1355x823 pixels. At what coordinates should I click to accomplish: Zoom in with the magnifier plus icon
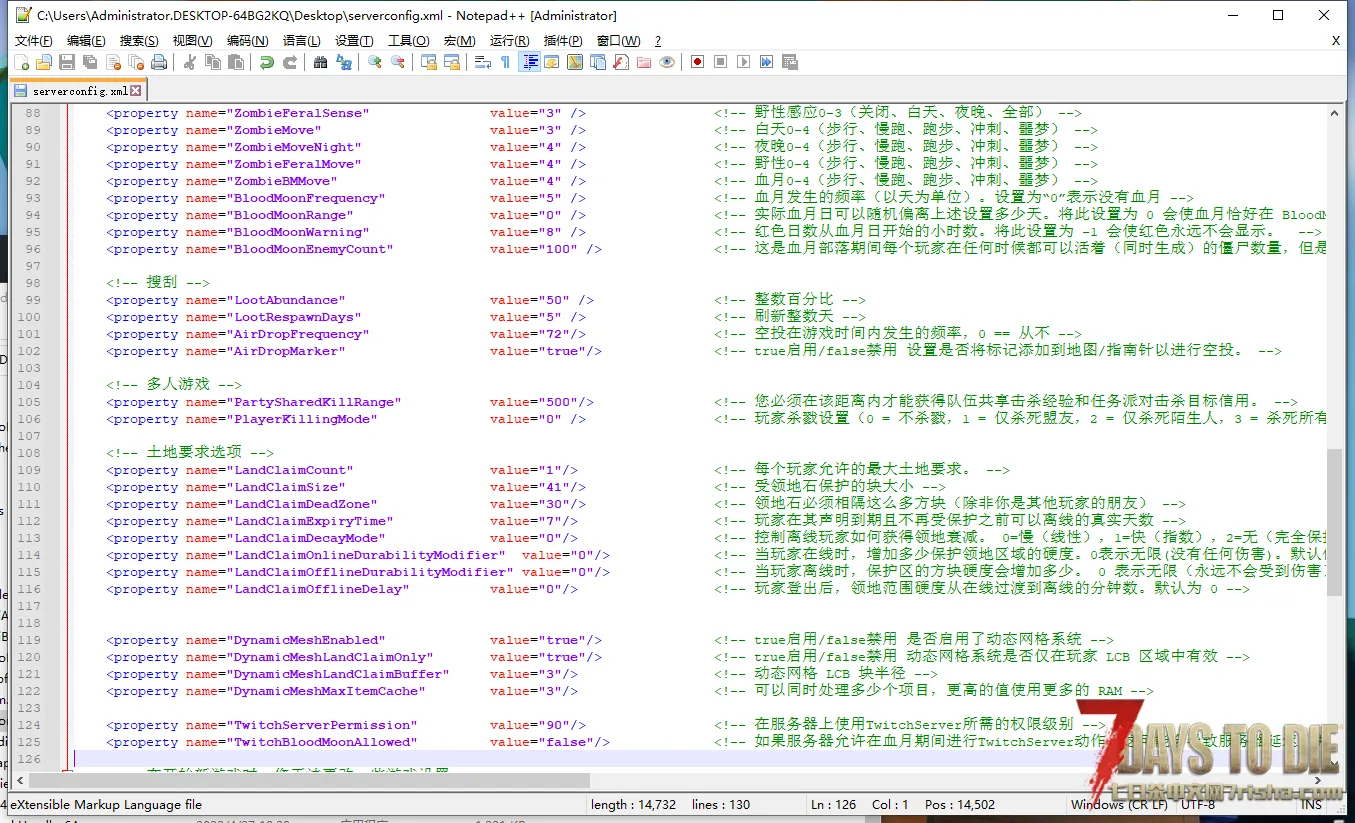374,62
